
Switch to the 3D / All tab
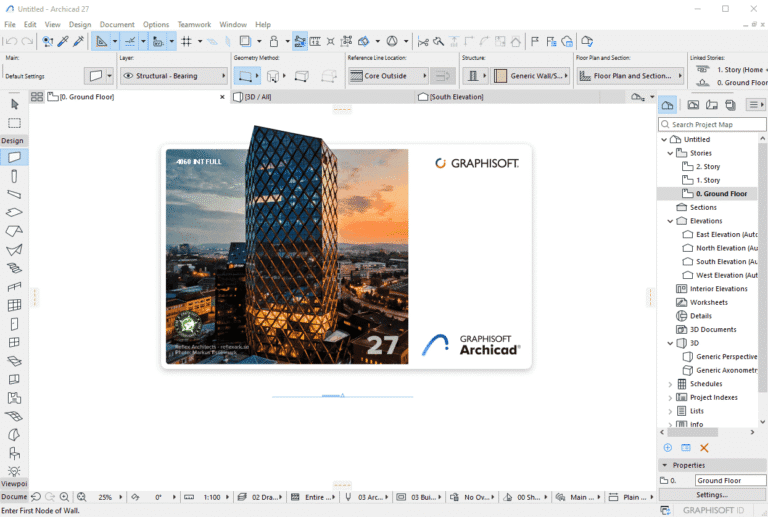[323, 97]
